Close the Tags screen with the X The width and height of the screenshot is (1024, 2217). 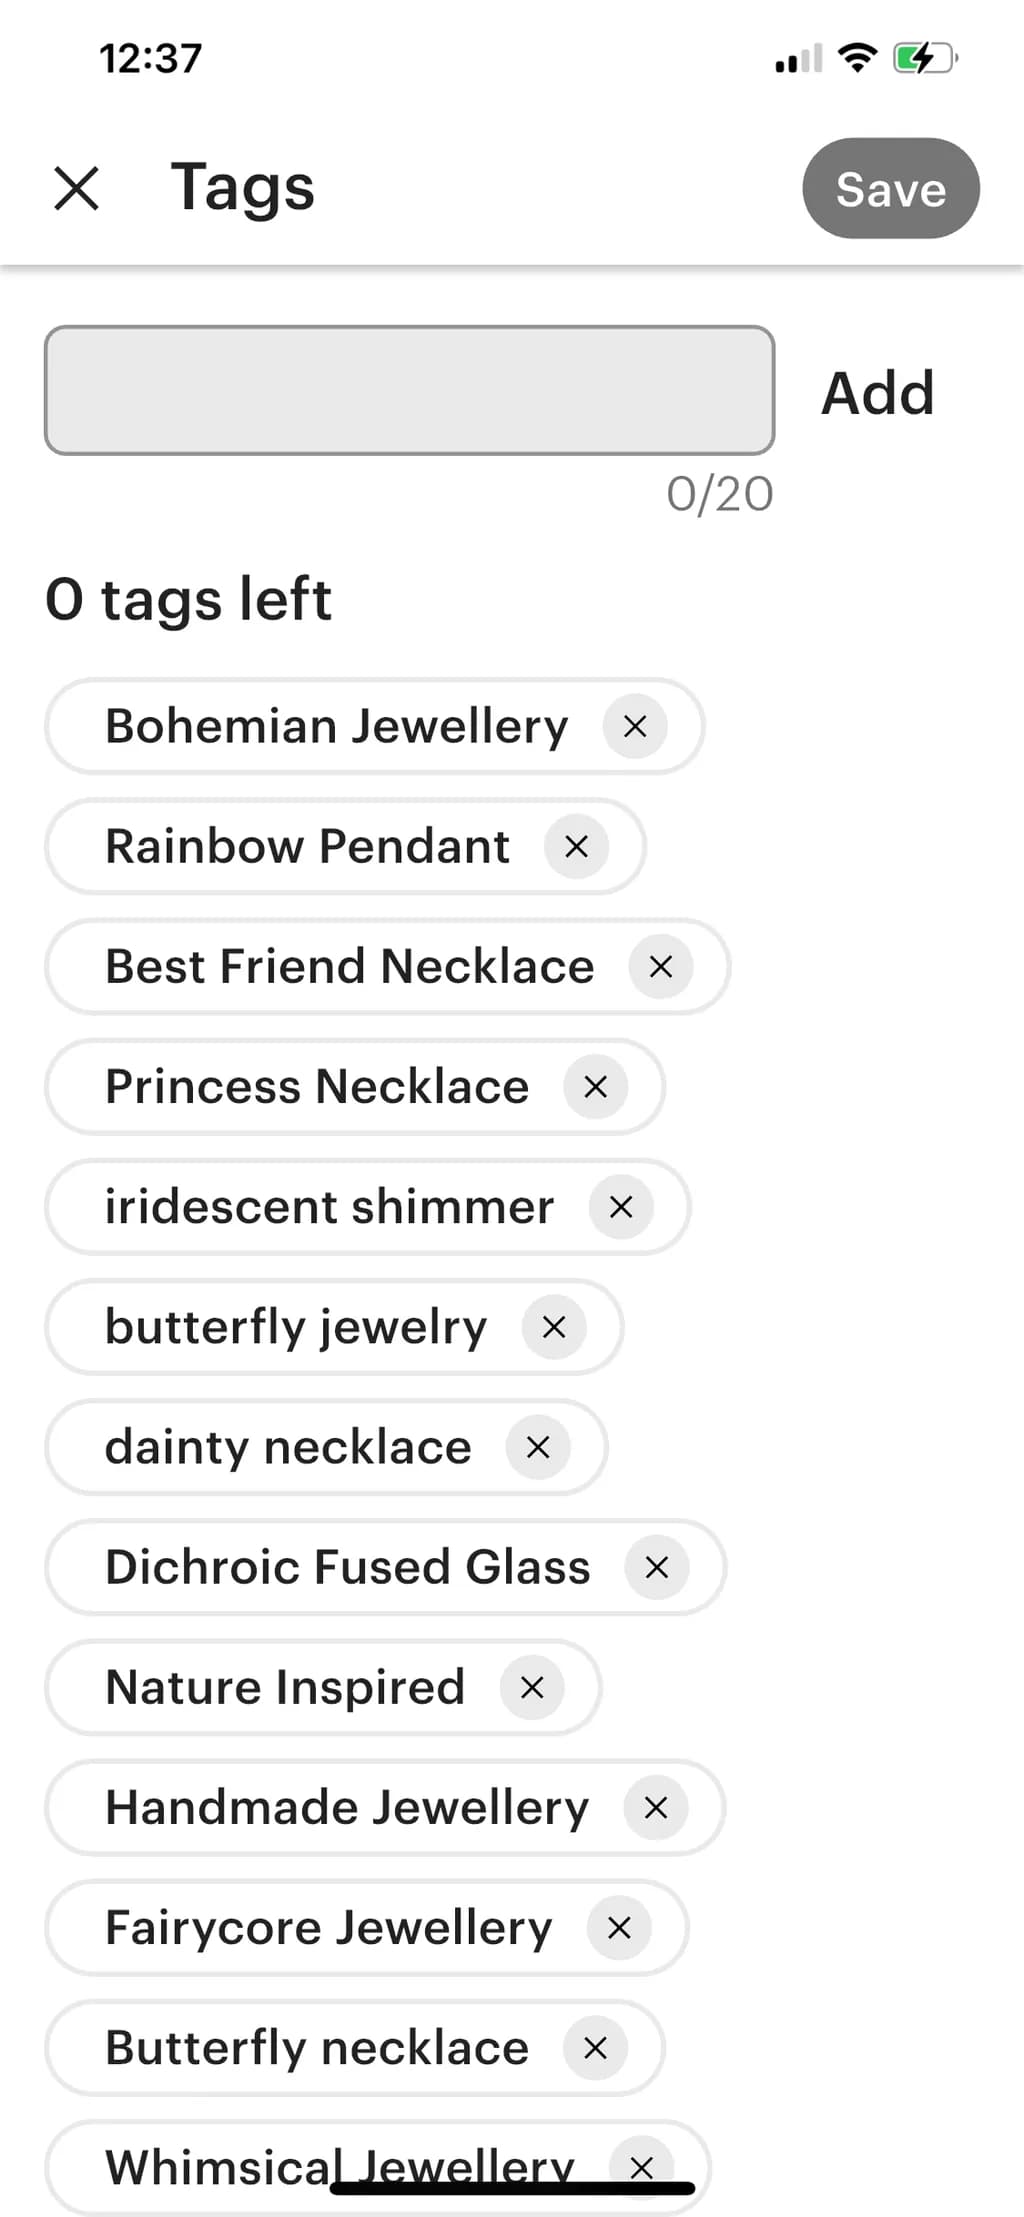[x=76, y=188]
